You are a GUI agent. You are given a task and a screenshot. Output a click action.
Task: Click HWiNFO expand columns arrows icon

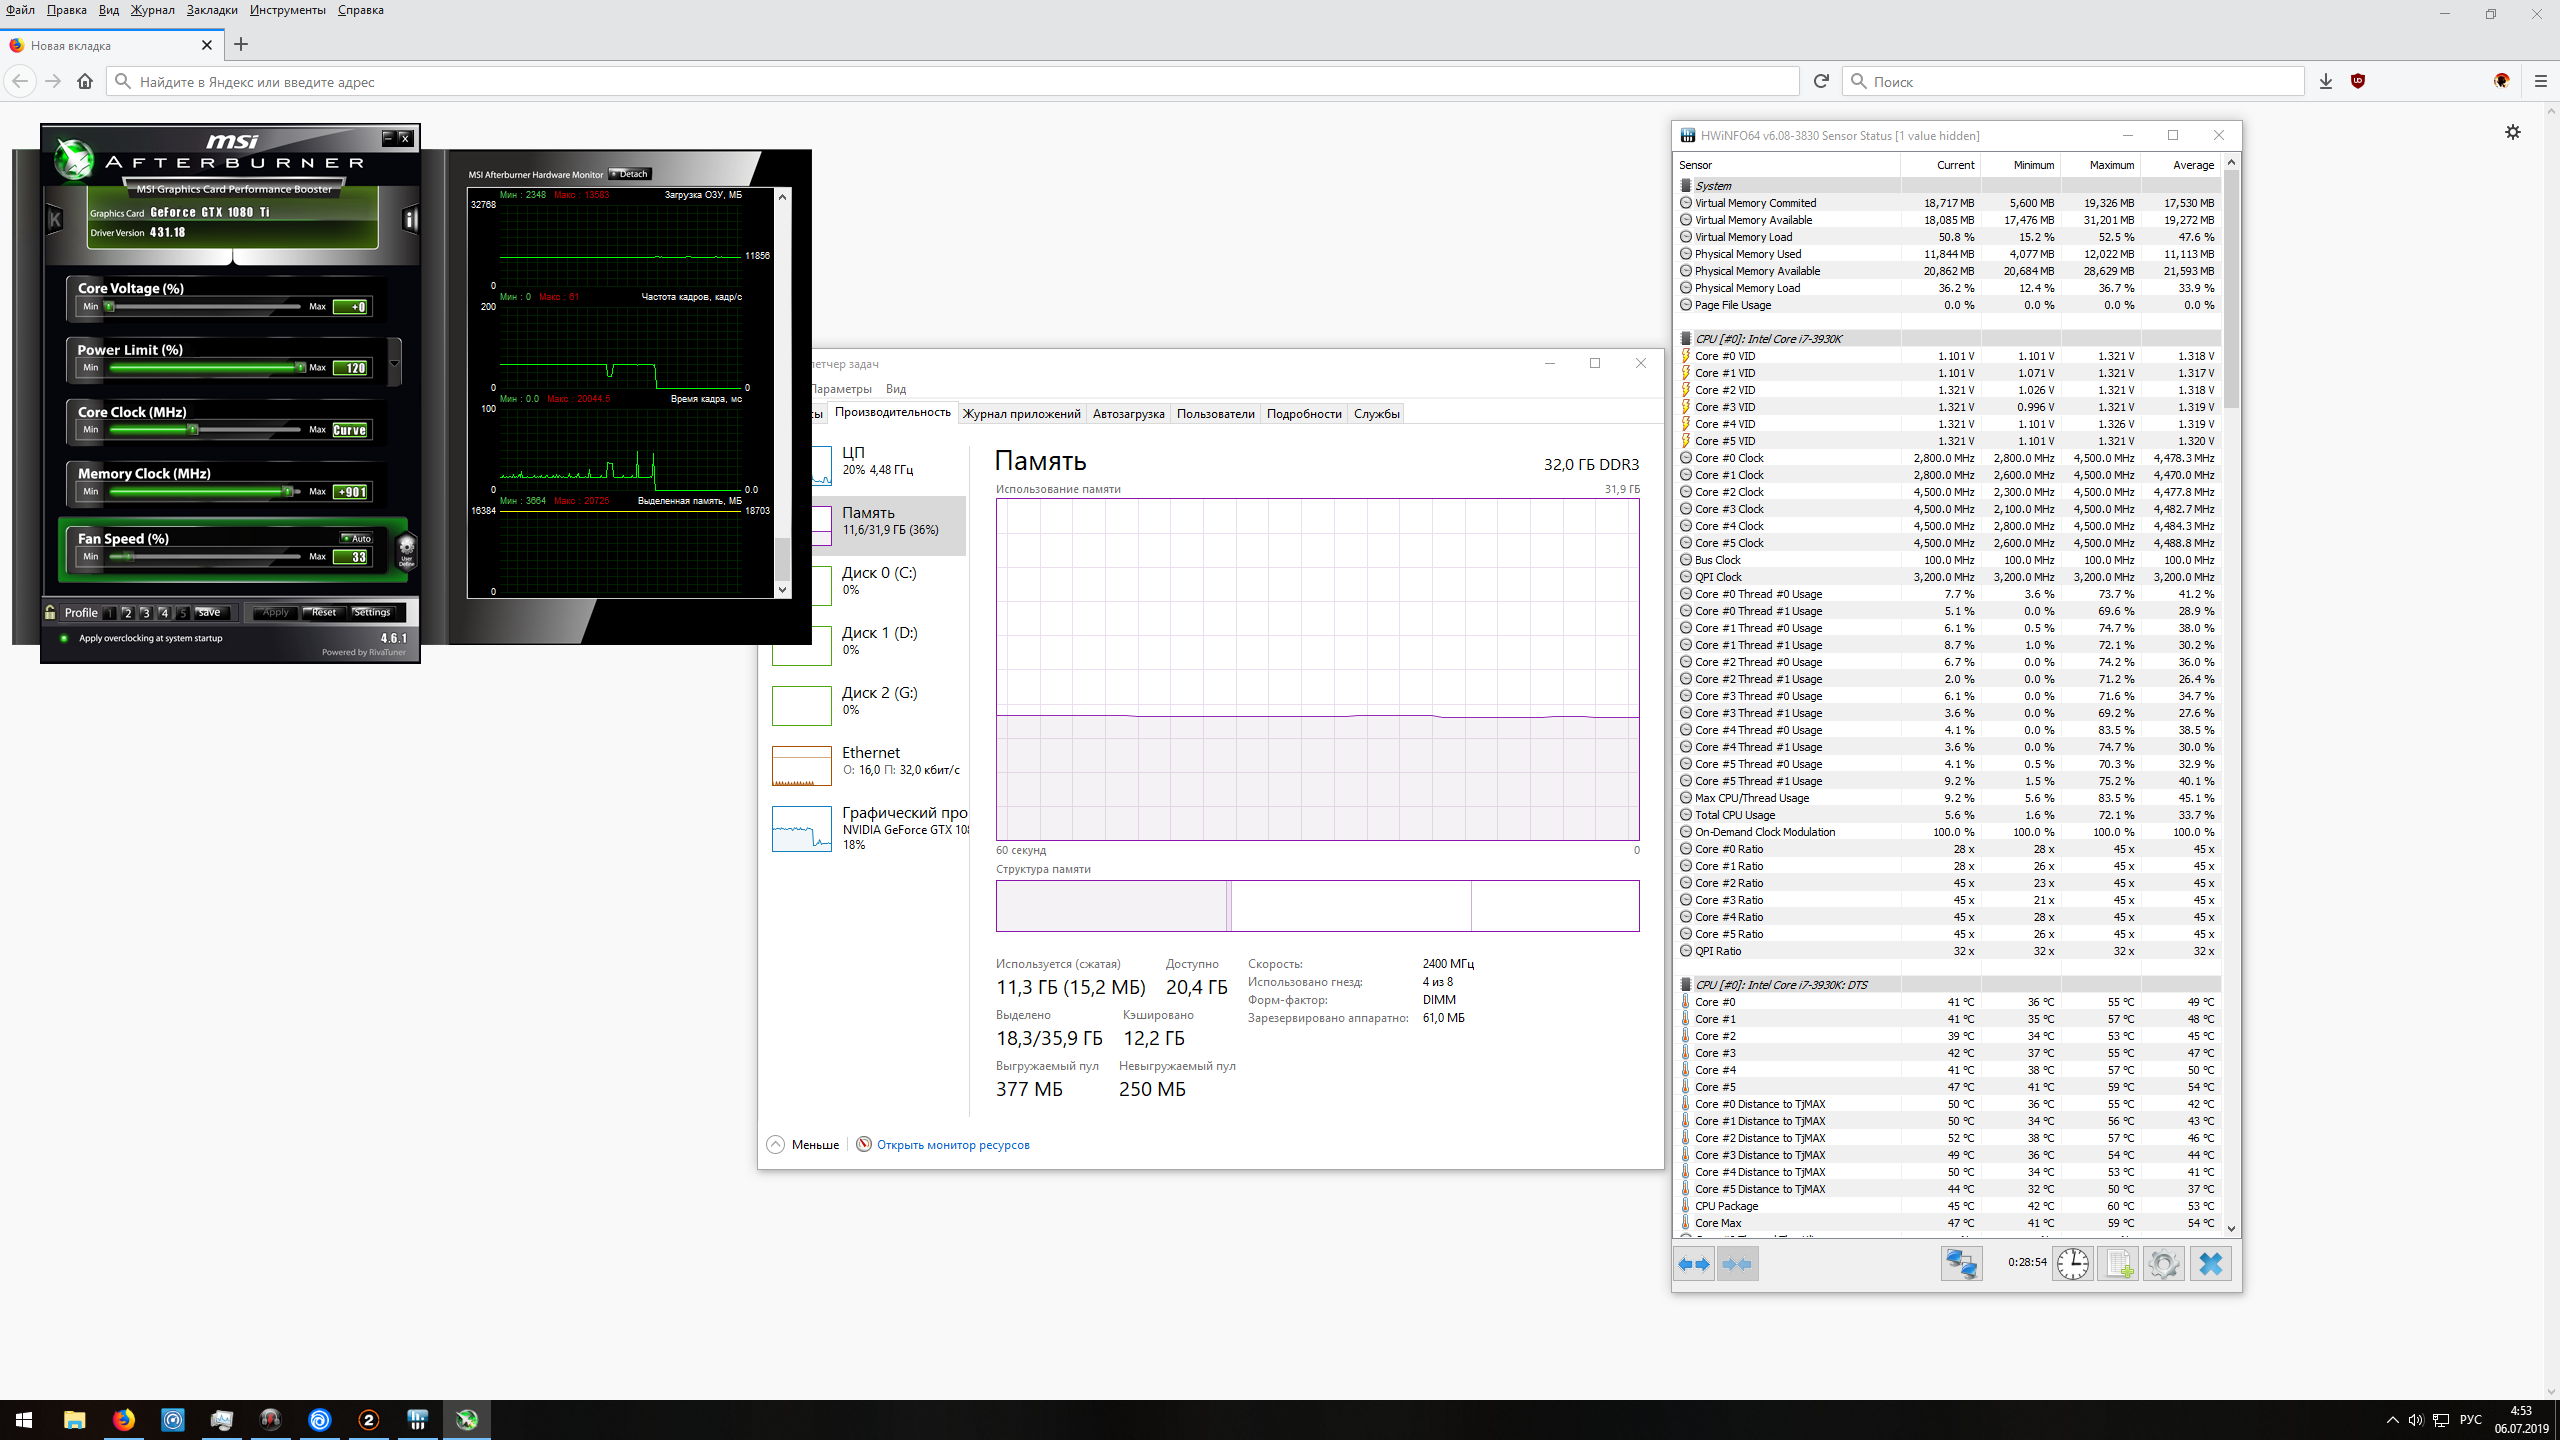point(1694,1264)
